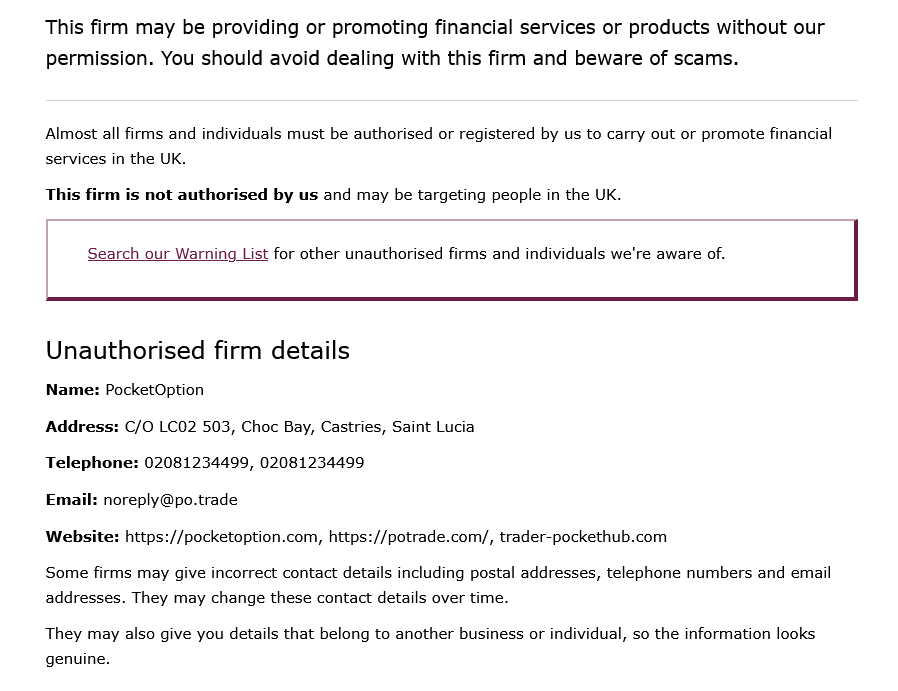Click bold 'This firm is not authorised by us'
This screenshot has width=898, height=691.
(181, 195)
